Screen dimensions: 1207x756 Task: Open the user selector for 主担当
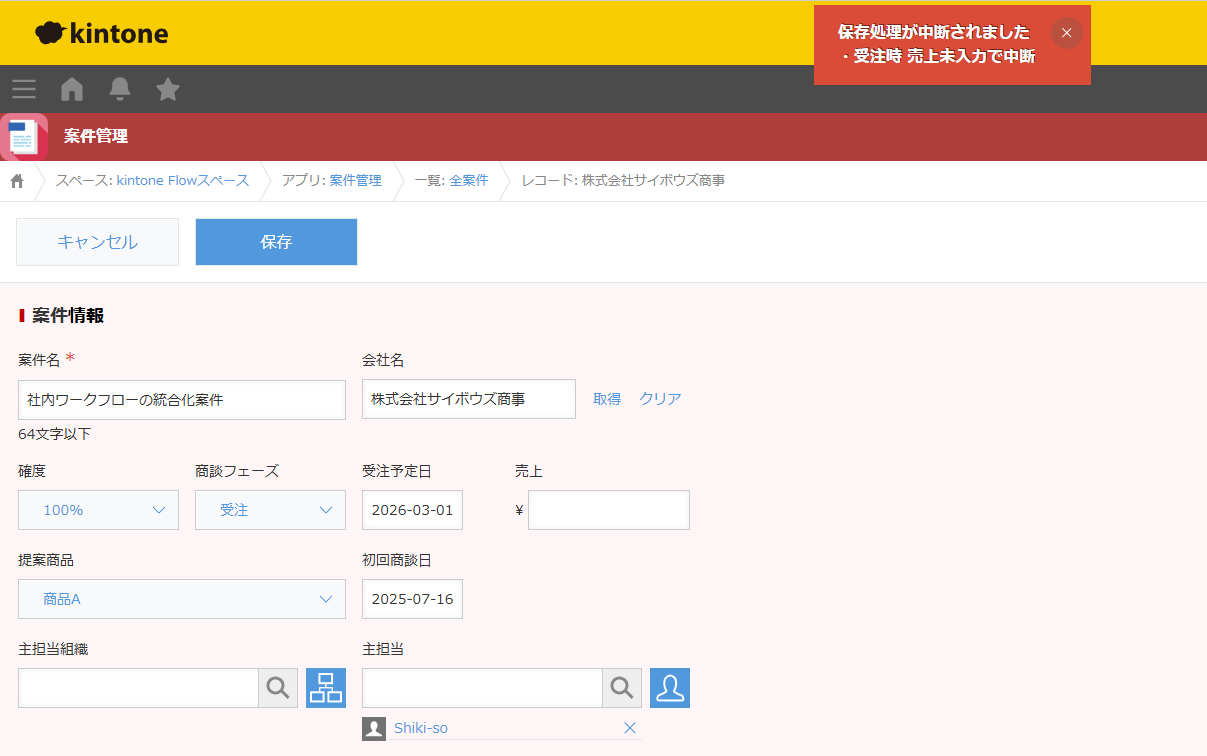(669, 688)
